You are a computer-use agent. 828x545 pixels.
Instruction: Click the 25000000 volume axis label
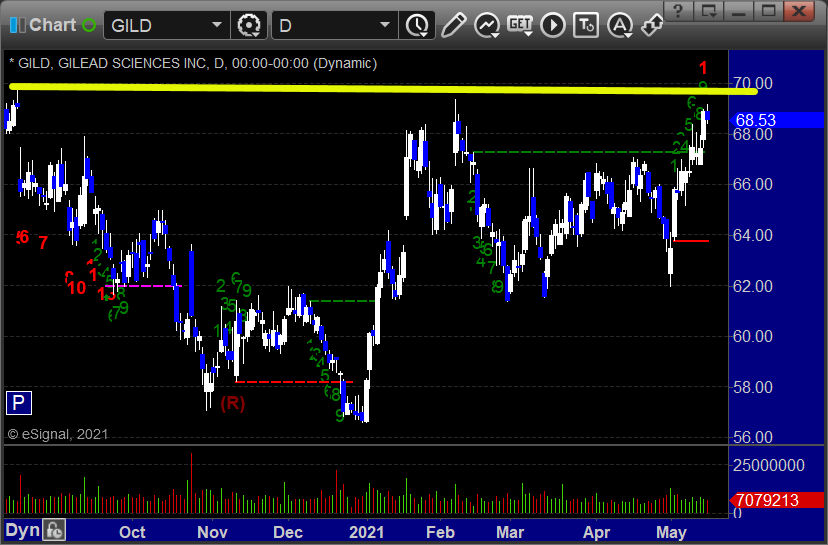click(x=768, y=465)
